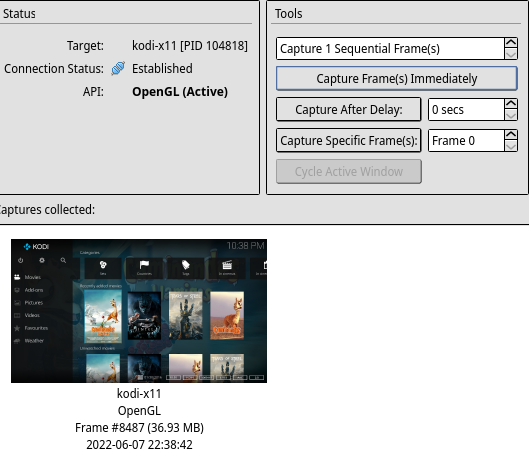The width and height of the screenshot is (529, 463).
Task: Click the Tools panel heading
Action: tap(288, 14)
